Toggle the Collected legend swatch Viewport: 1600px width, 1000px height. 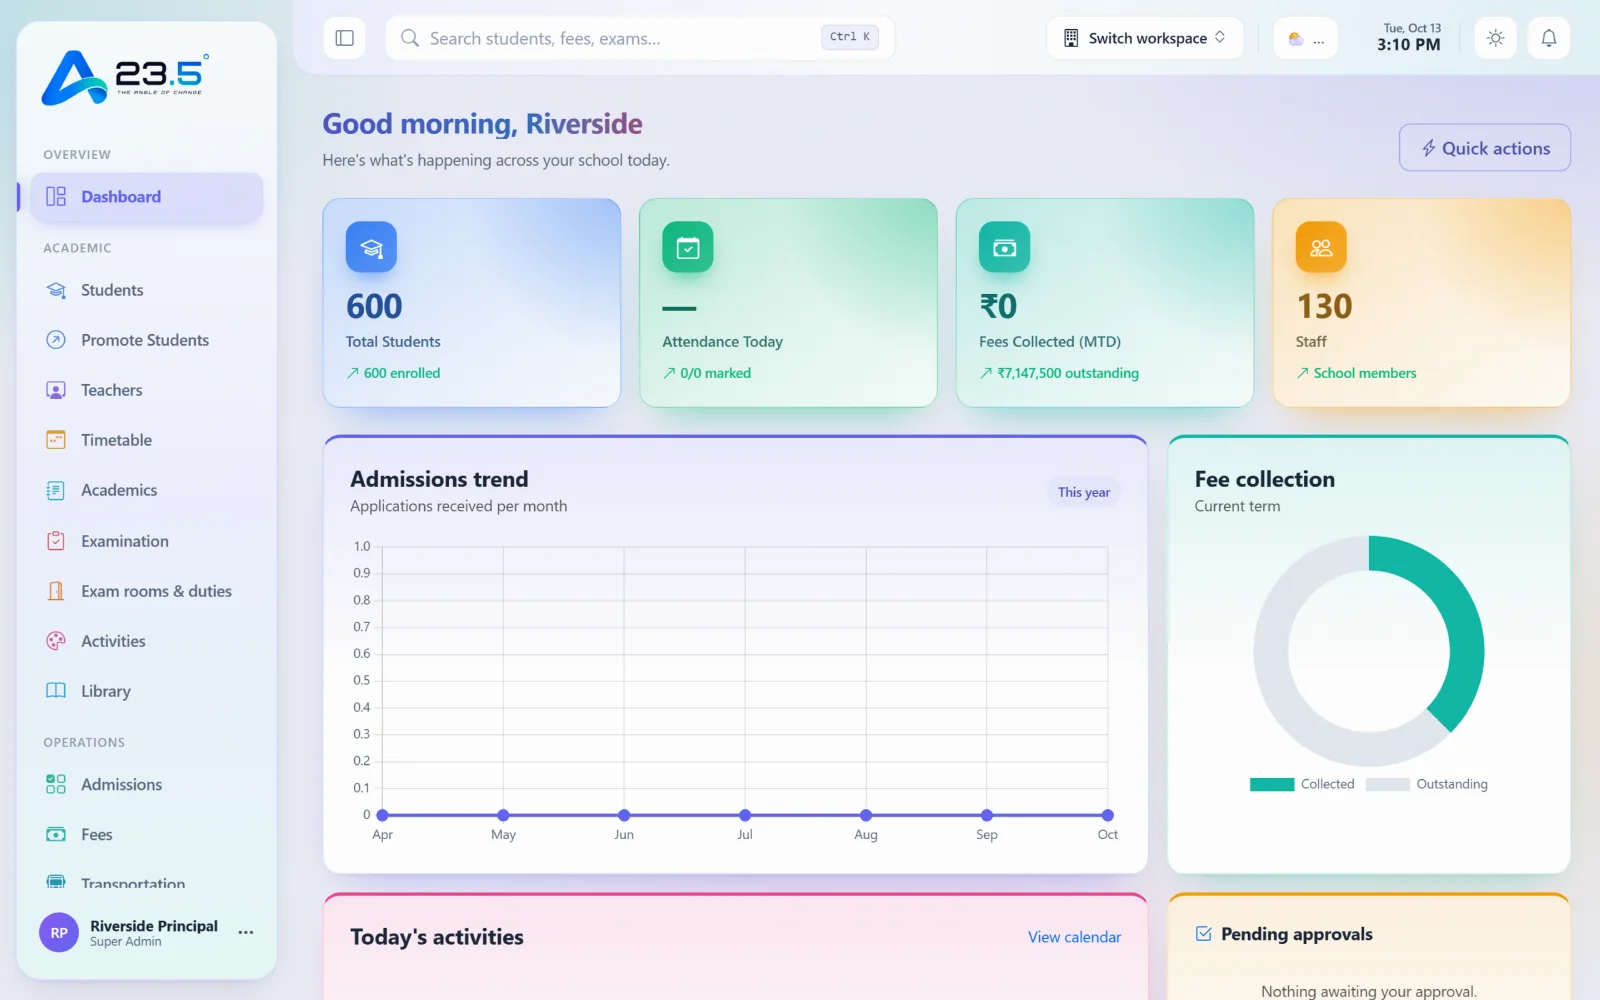pyautogui.click(x=1272, y=784)
